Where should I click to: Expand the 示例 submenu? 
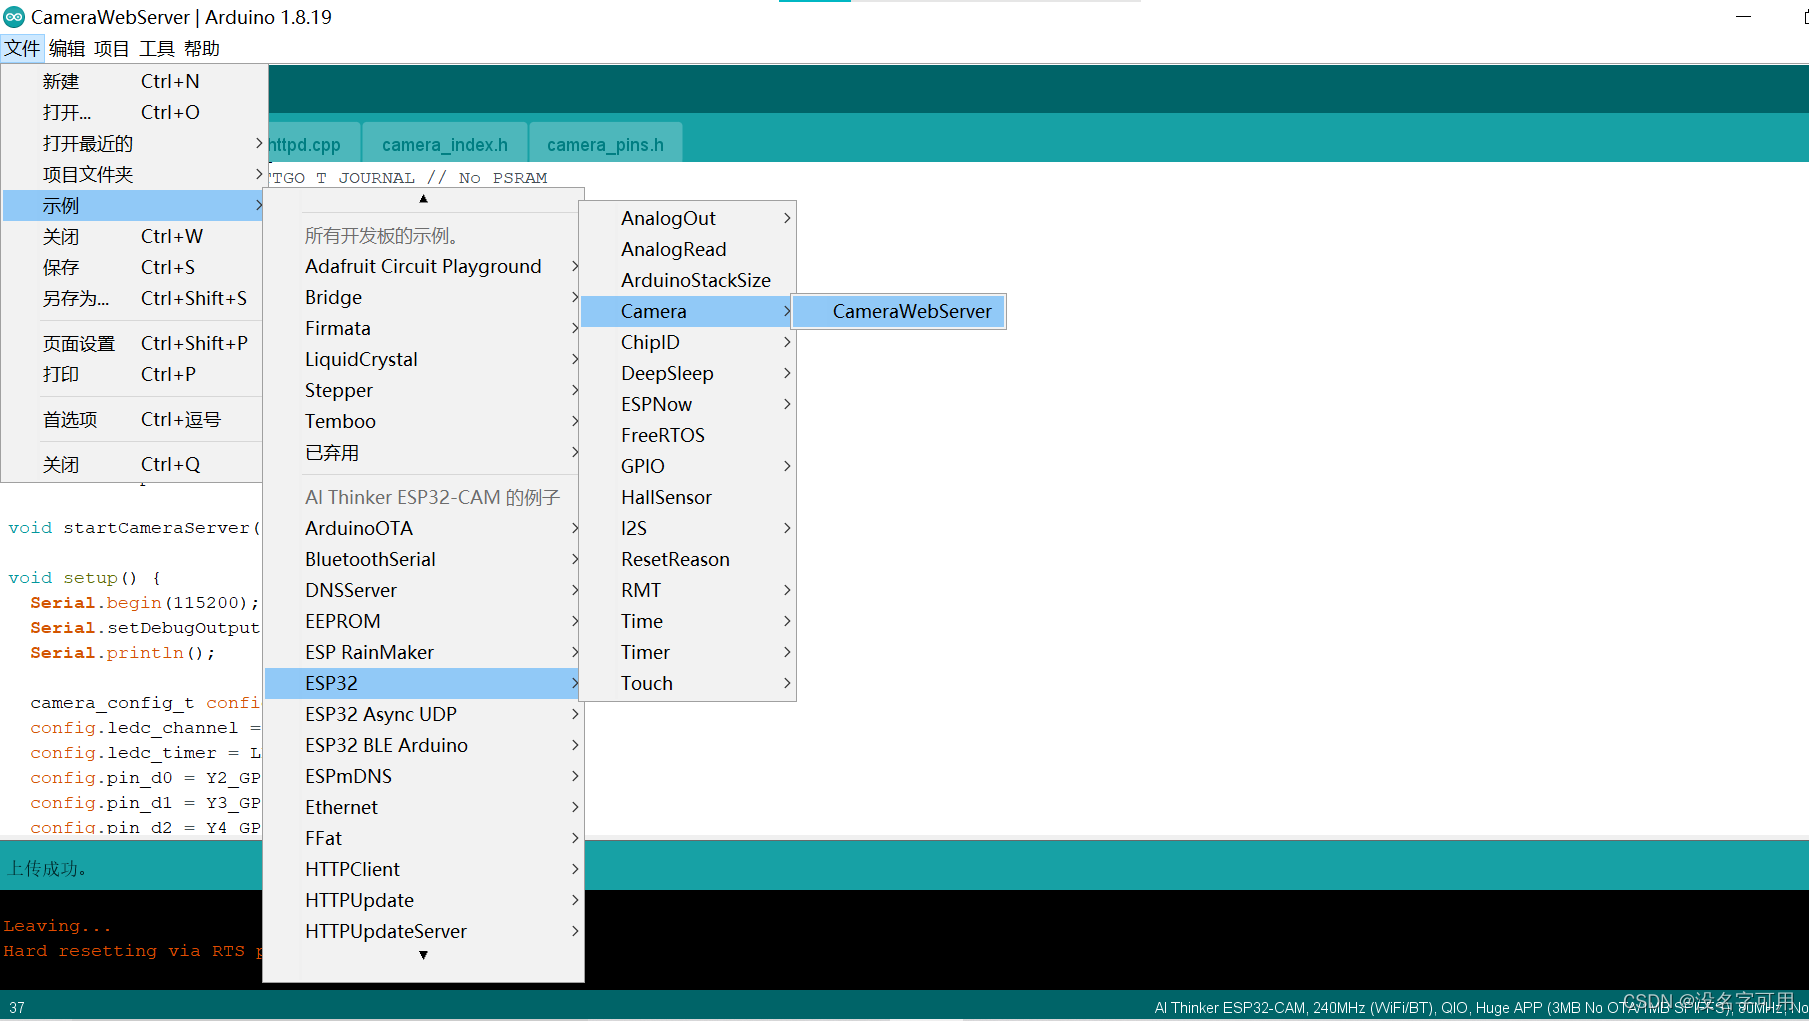point(134,205)
